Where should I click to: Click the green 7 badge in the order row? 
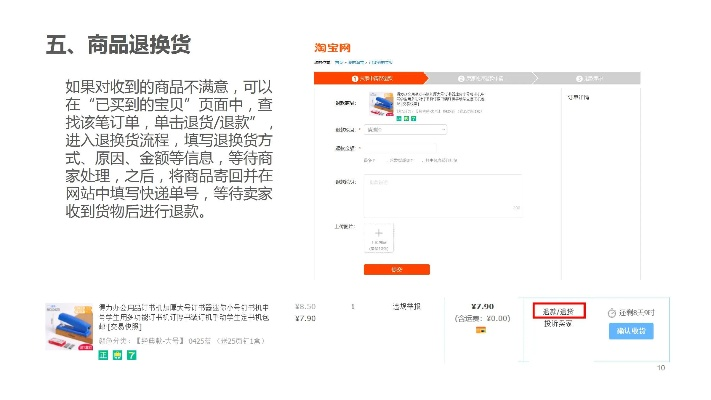(131, 355)
